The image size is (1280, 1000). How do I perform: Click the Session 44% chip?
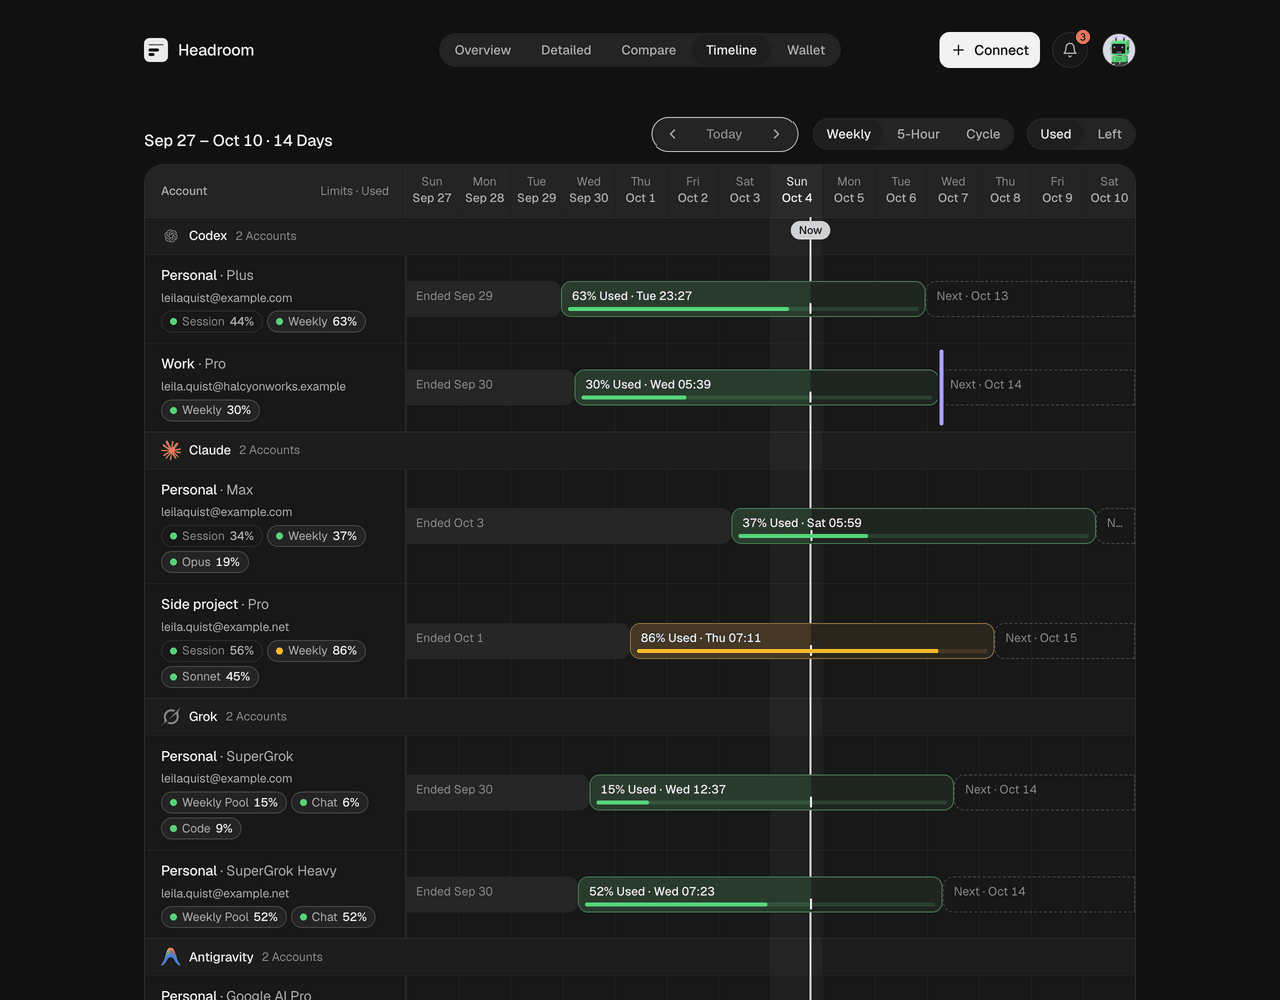coord(212,322)
